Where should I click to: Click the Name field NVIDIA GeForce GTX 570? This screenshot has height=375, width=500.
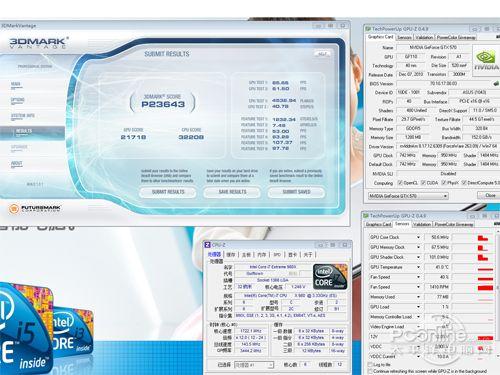[433, 48]
